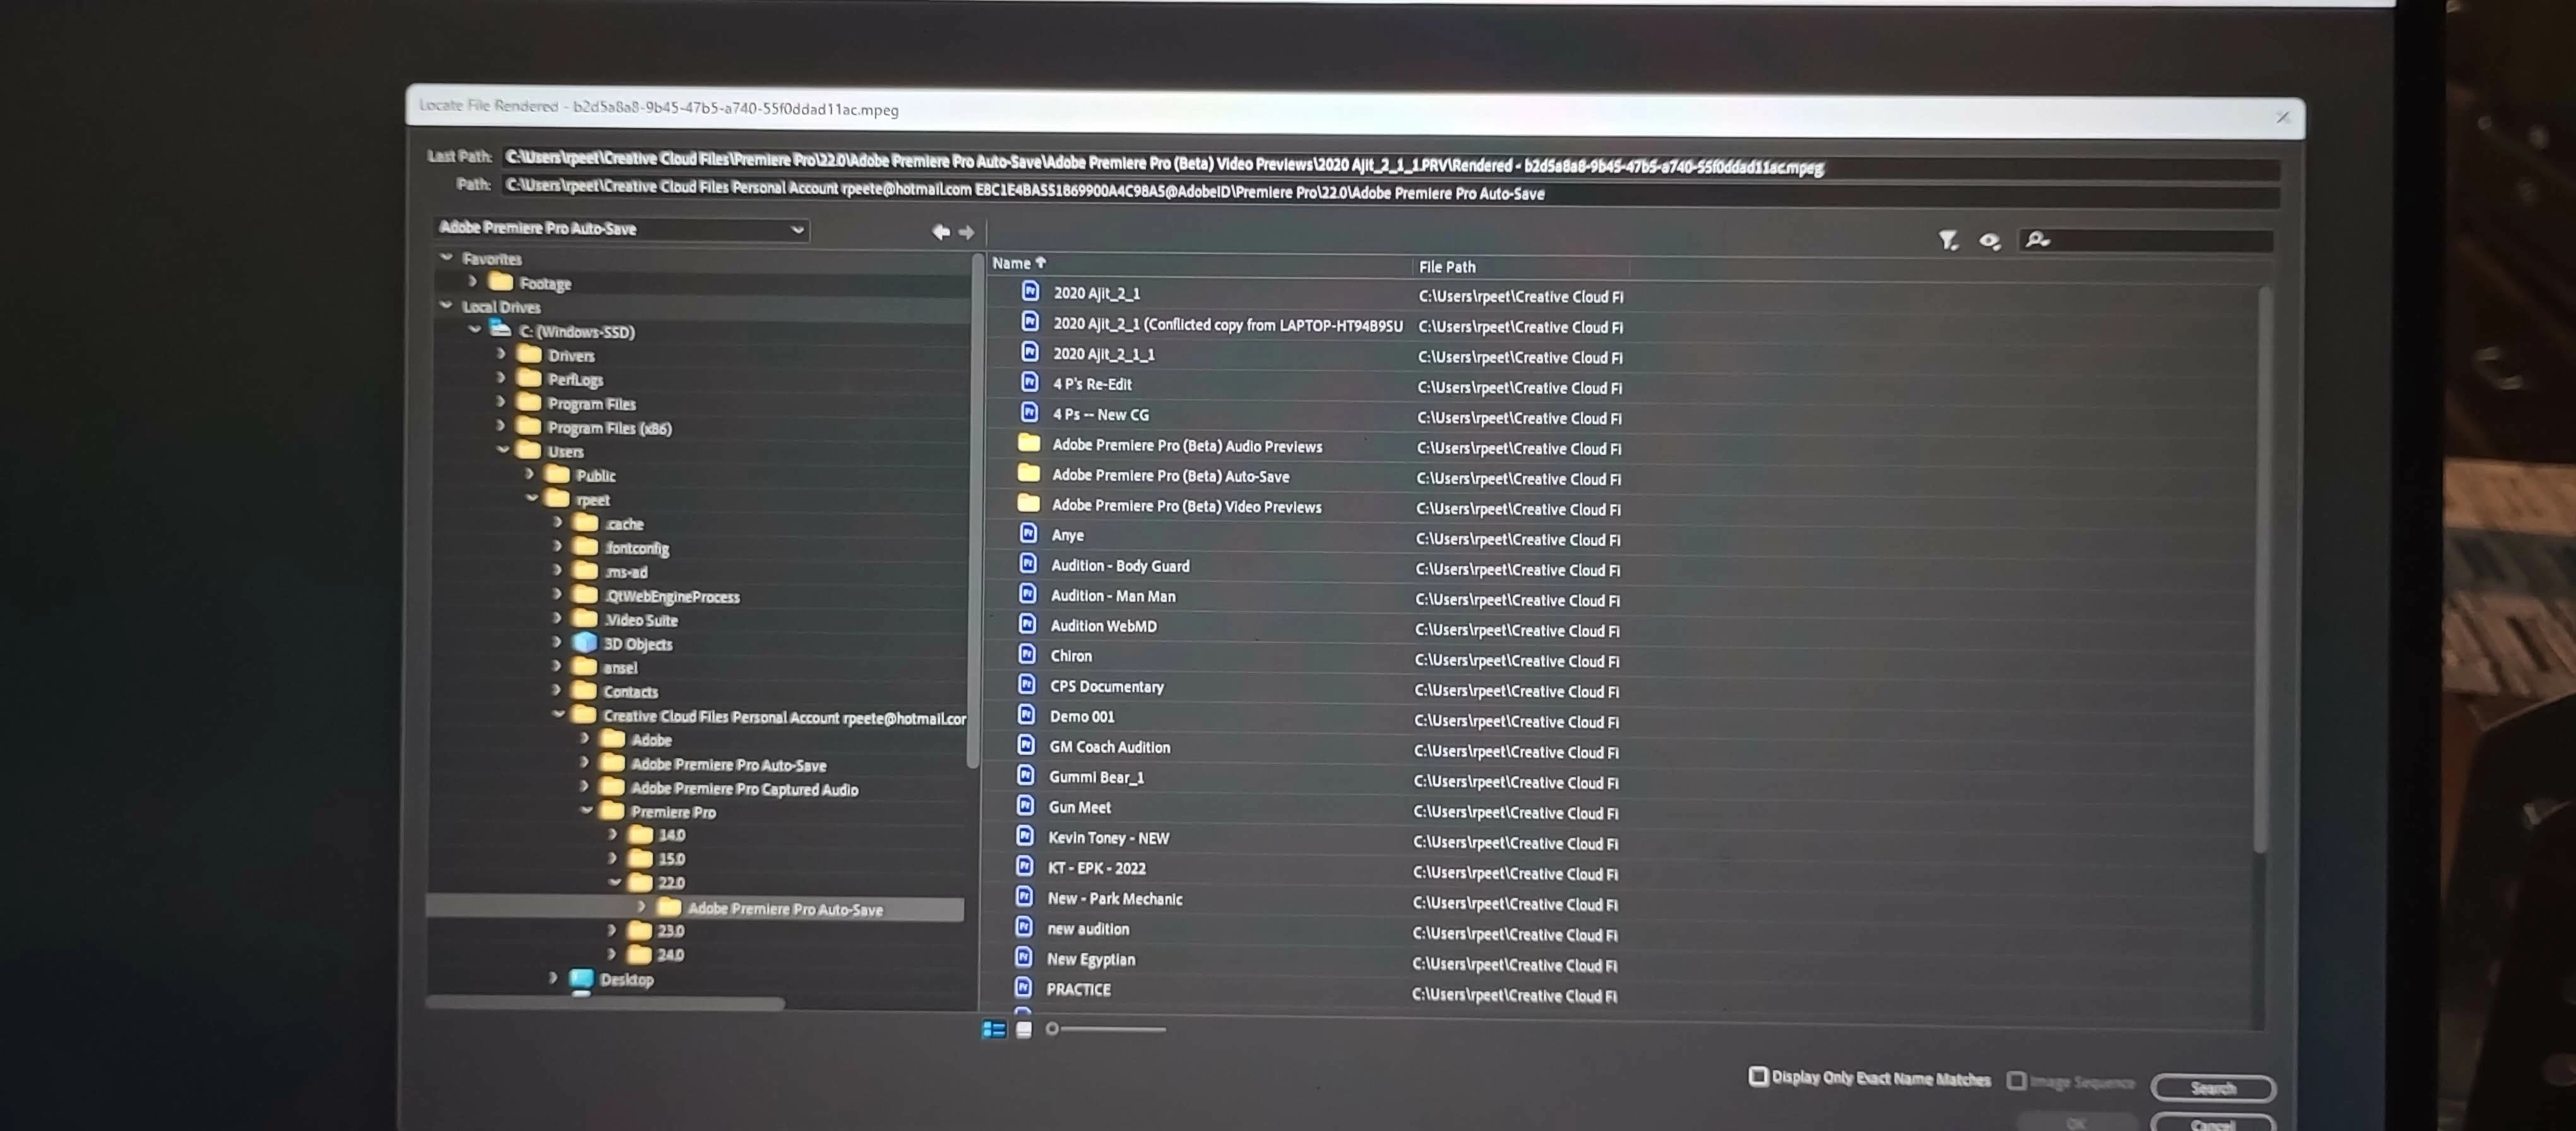Viewport: 2576px width, 1131px height.
Task: Click the back navigation arrow
Action: coord(940,232)
